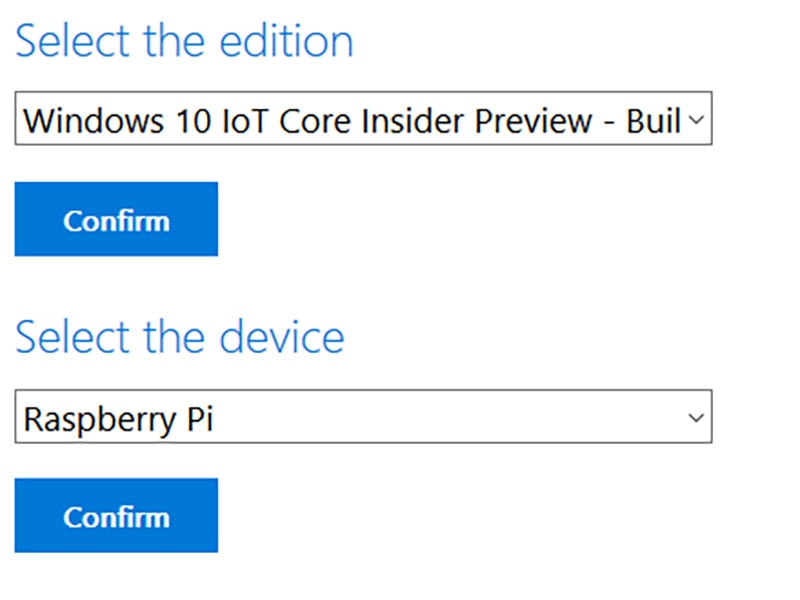Click the 'Select the edition' heading

pyautogui.click(x=184, y=42)
